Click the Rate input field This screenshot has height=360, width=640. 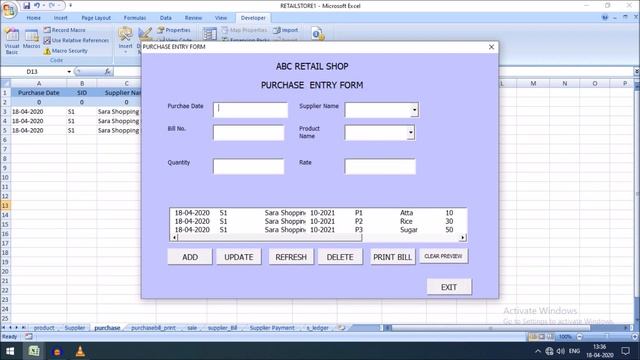380,167
